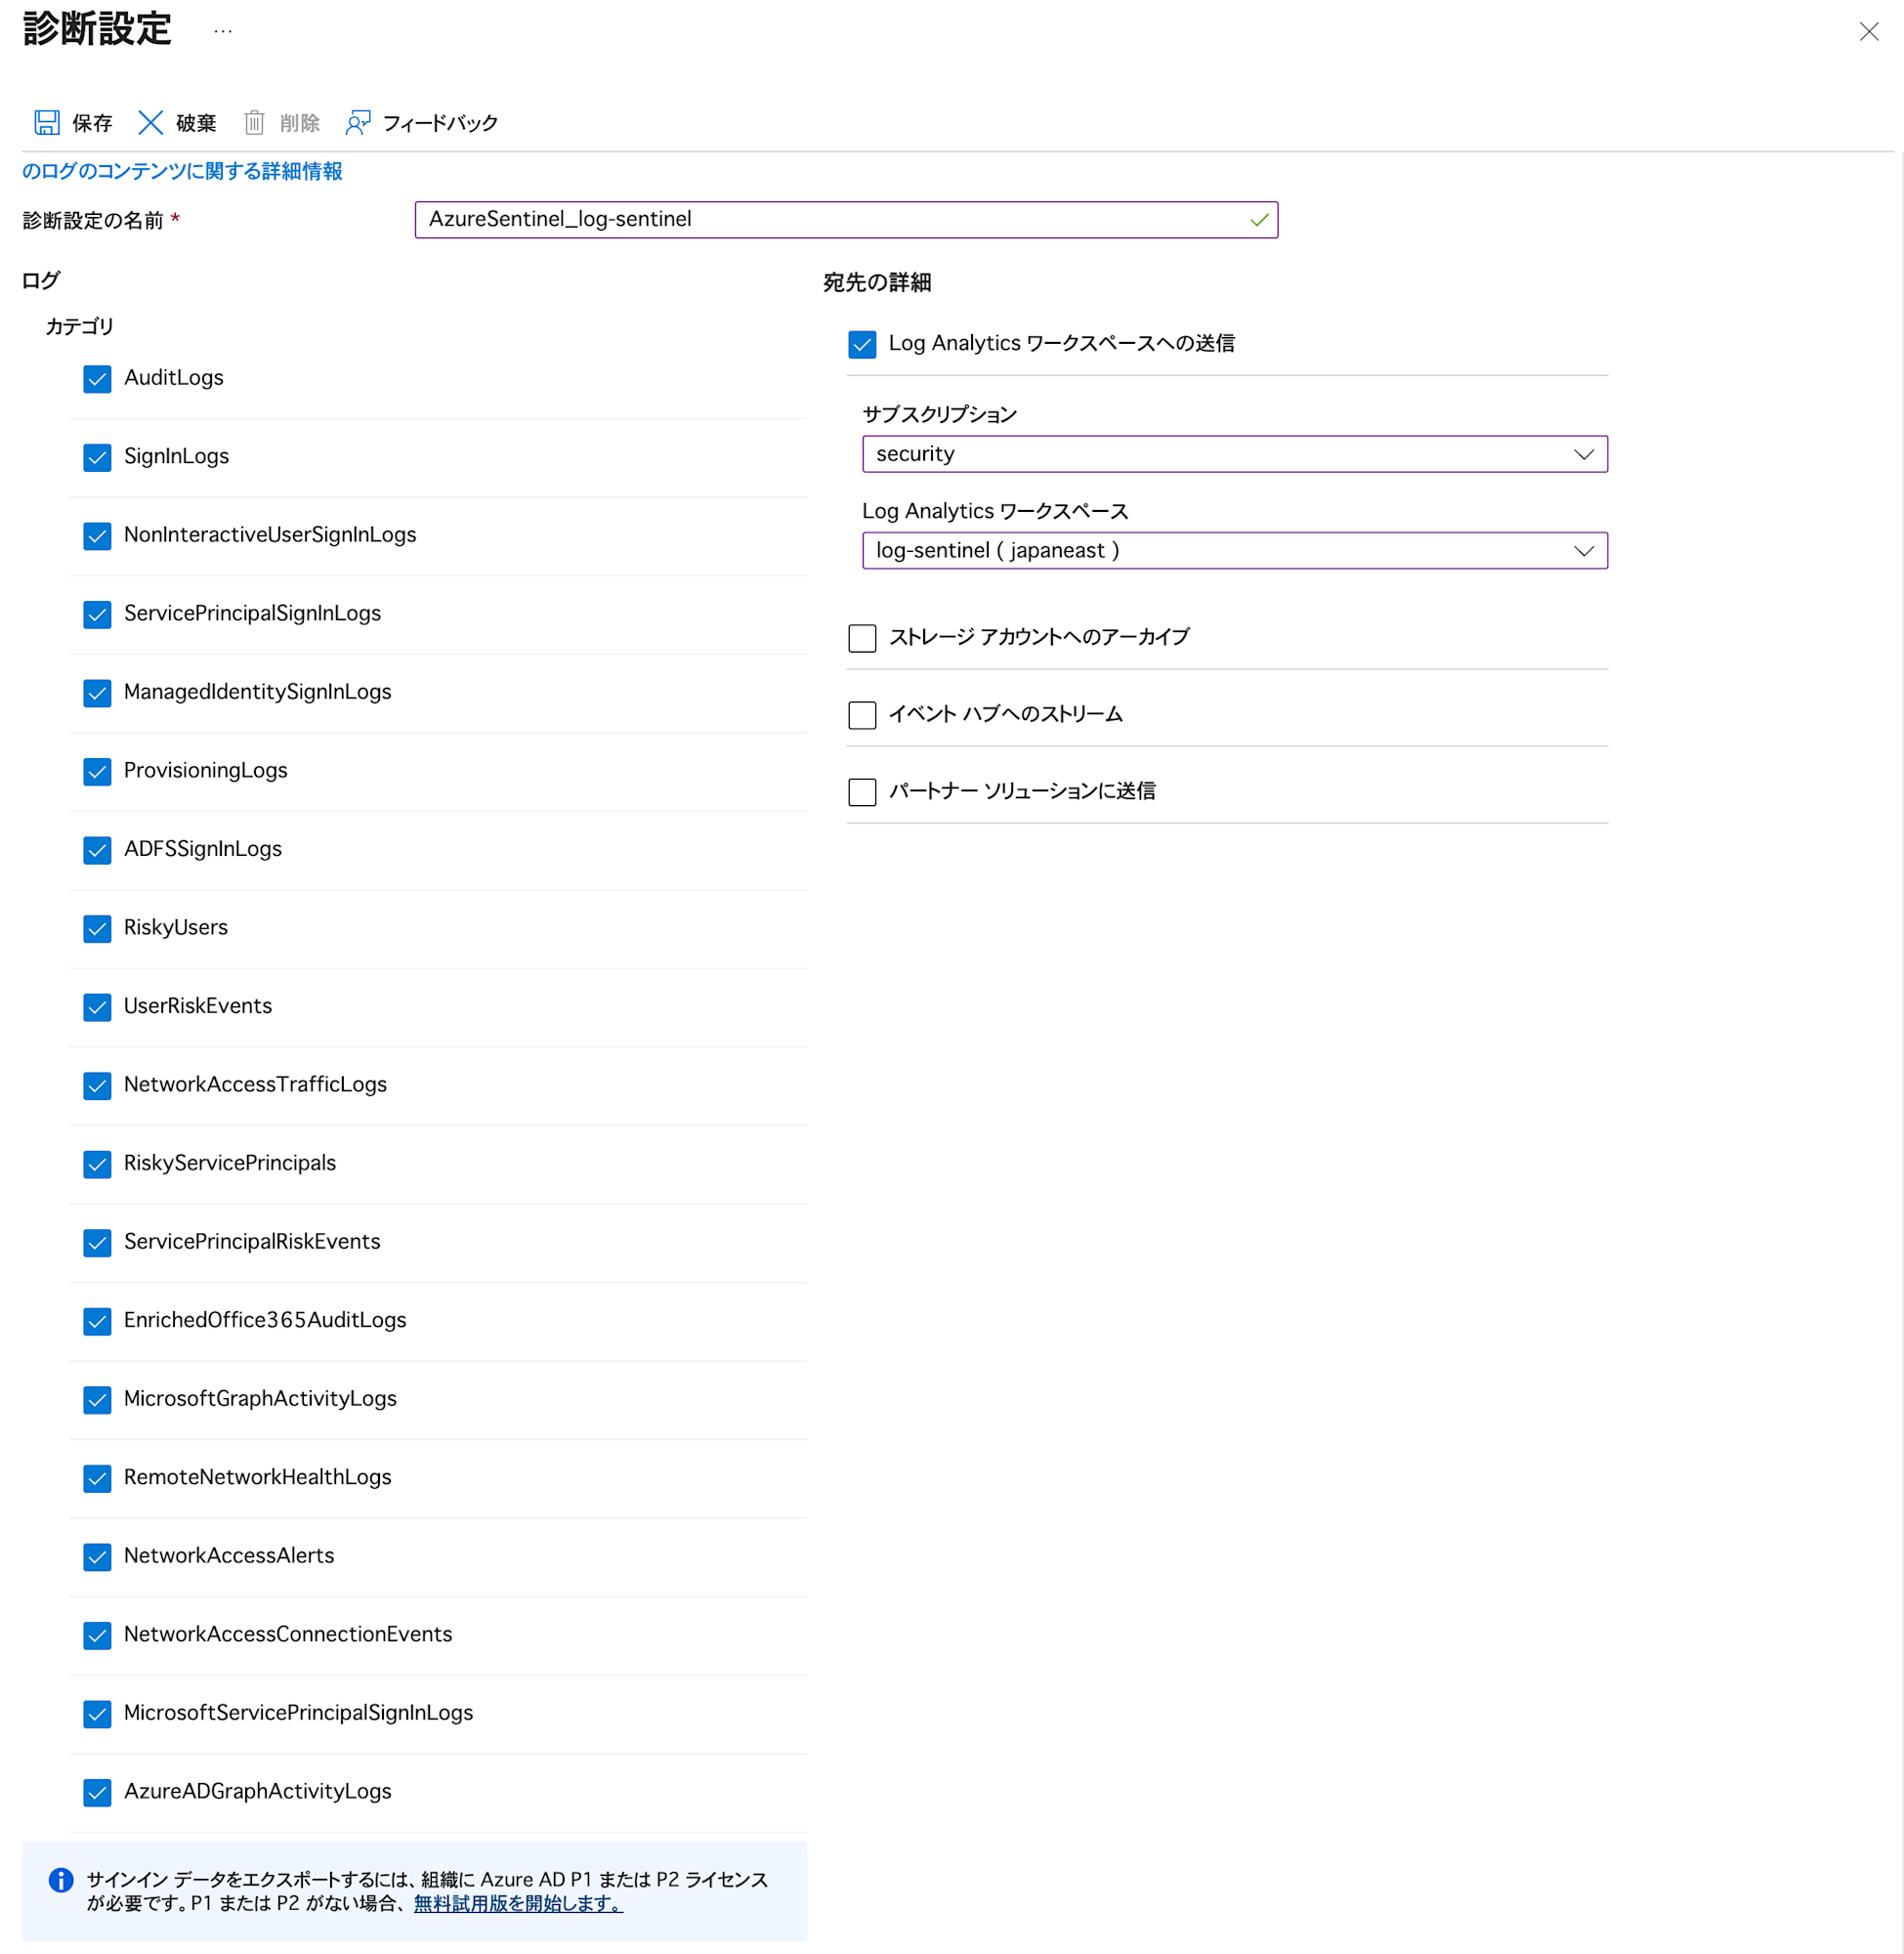Toggle ServicePrincipalSignInLogs checkbox
Viewport: 1904px width, 1954px height.
click(97, 615)
